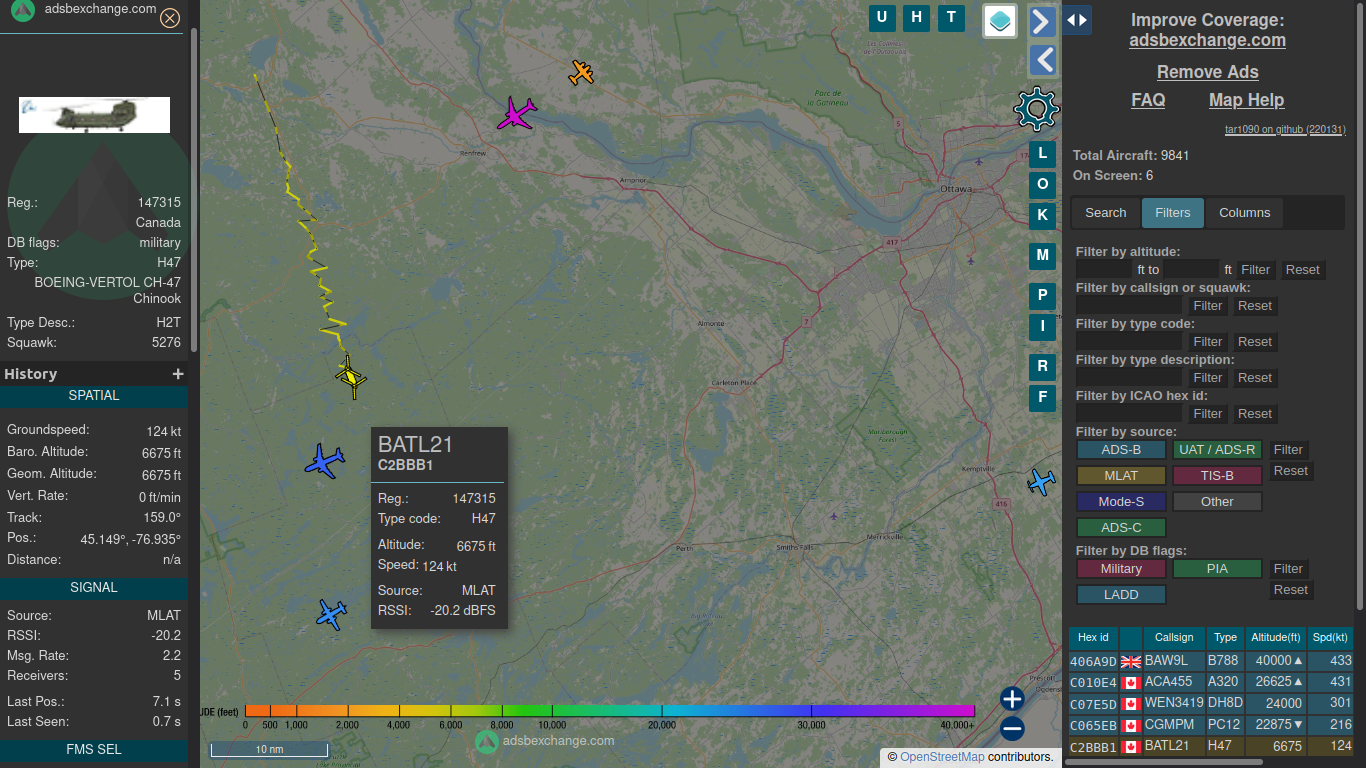Toggle the R map option
The image size is (1366, 768).
click(x=1043, y=367)
